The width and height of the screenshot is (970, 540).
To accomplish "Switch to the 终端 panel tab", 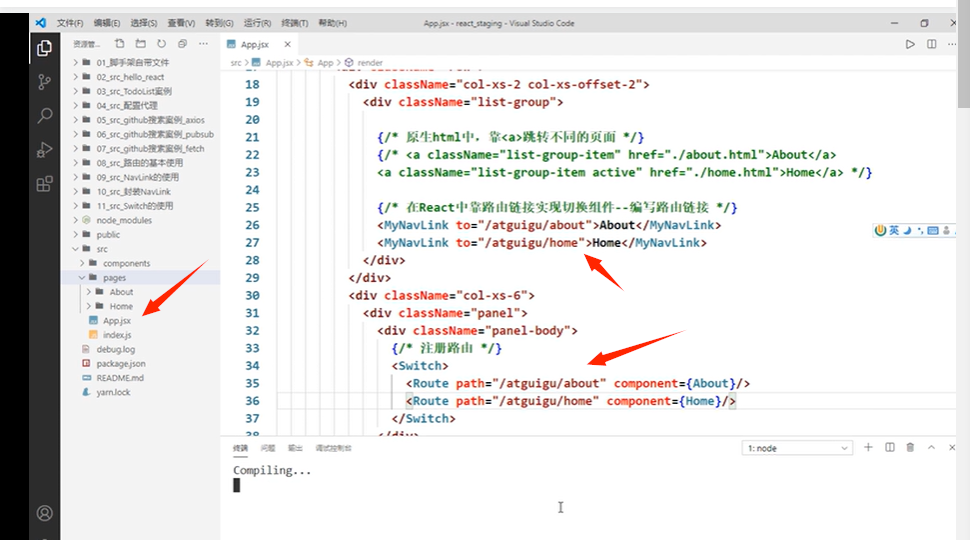I will coord(240,448).
